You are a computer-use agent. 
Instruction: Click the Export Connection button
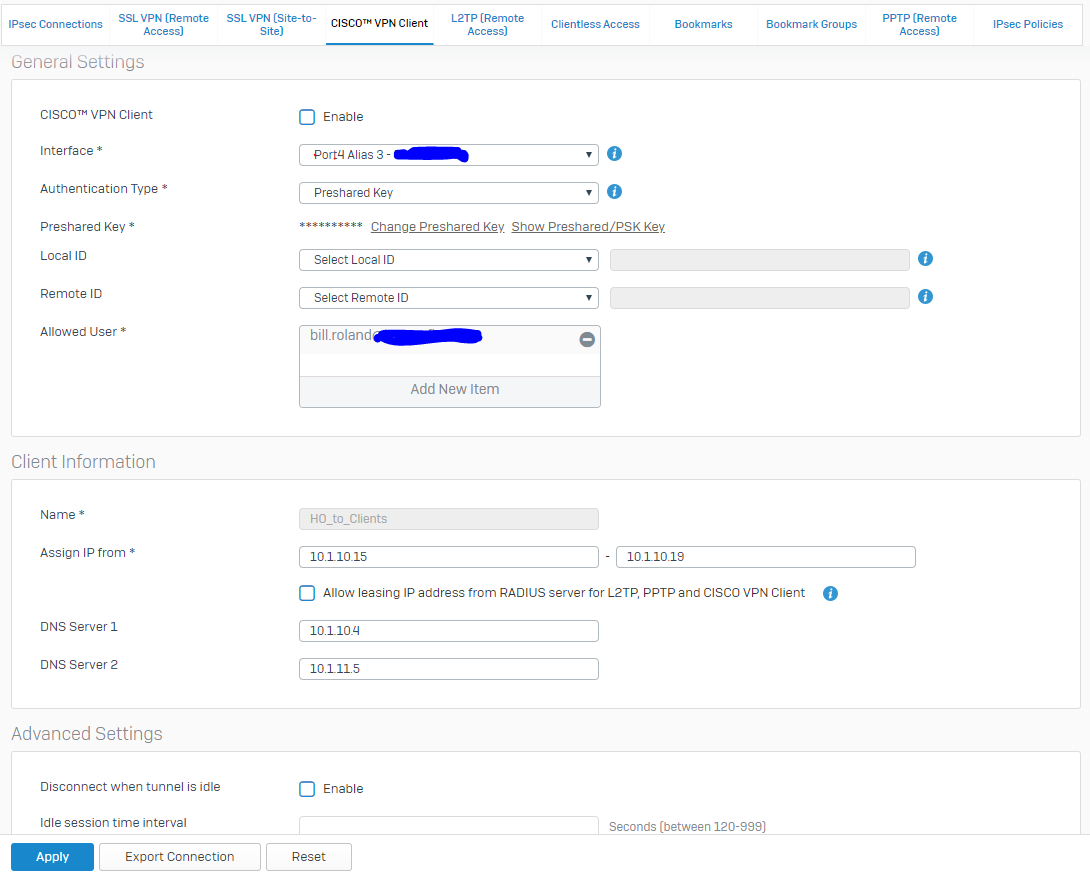click(180, 857)
